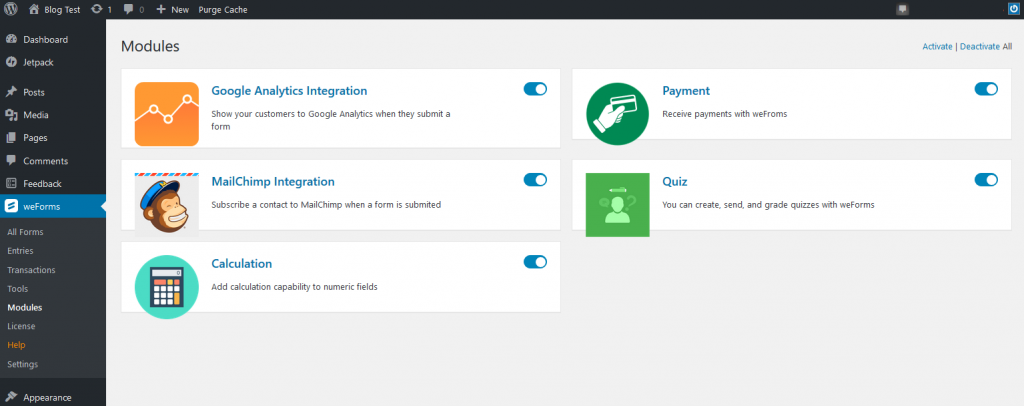
Task: Turn off the Calculation module toggle
Action: tap(535, 262)
